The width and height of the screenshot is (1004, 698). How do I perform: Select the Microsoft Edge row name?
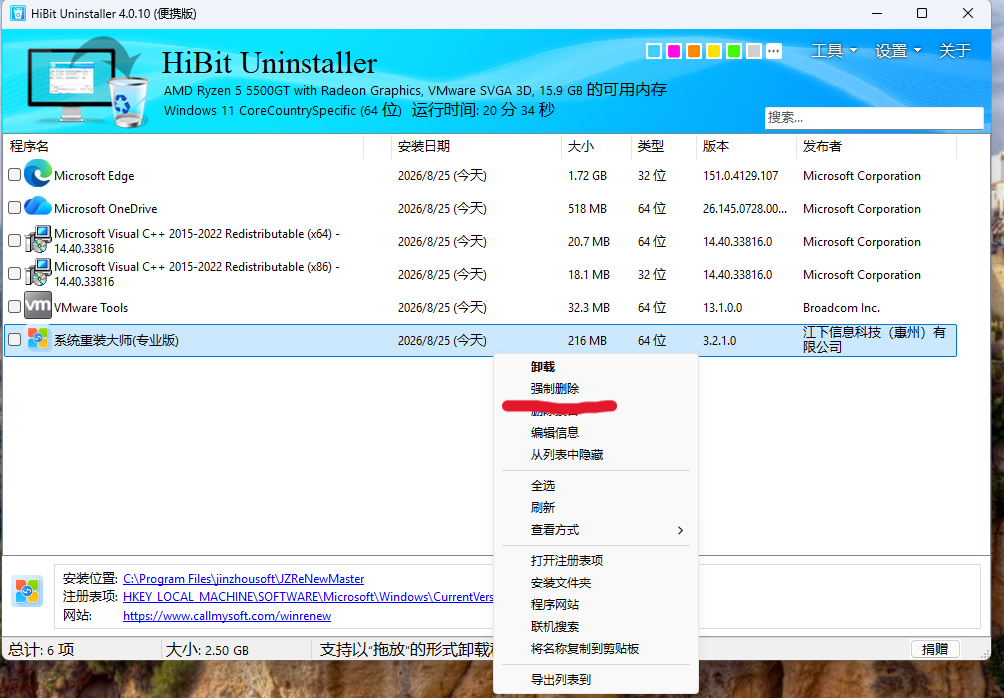click(x=94, y=175)
